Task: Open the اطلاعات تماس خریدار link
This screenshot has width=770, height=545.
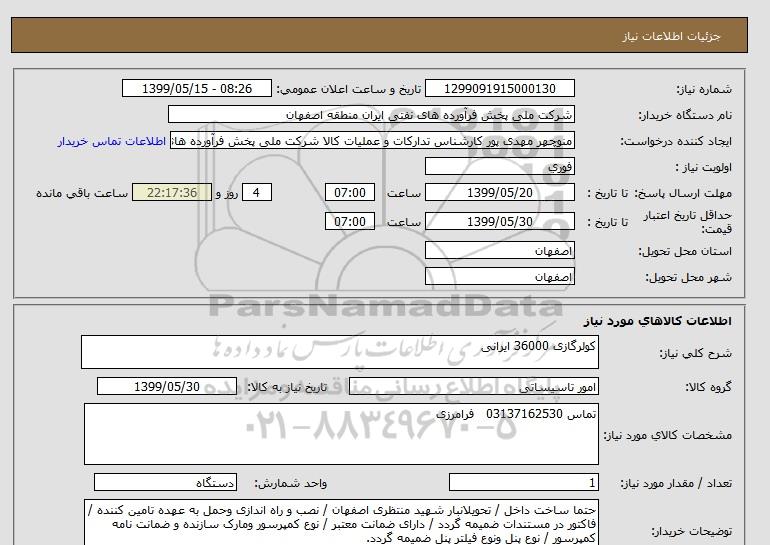Action: click(111, 141)
